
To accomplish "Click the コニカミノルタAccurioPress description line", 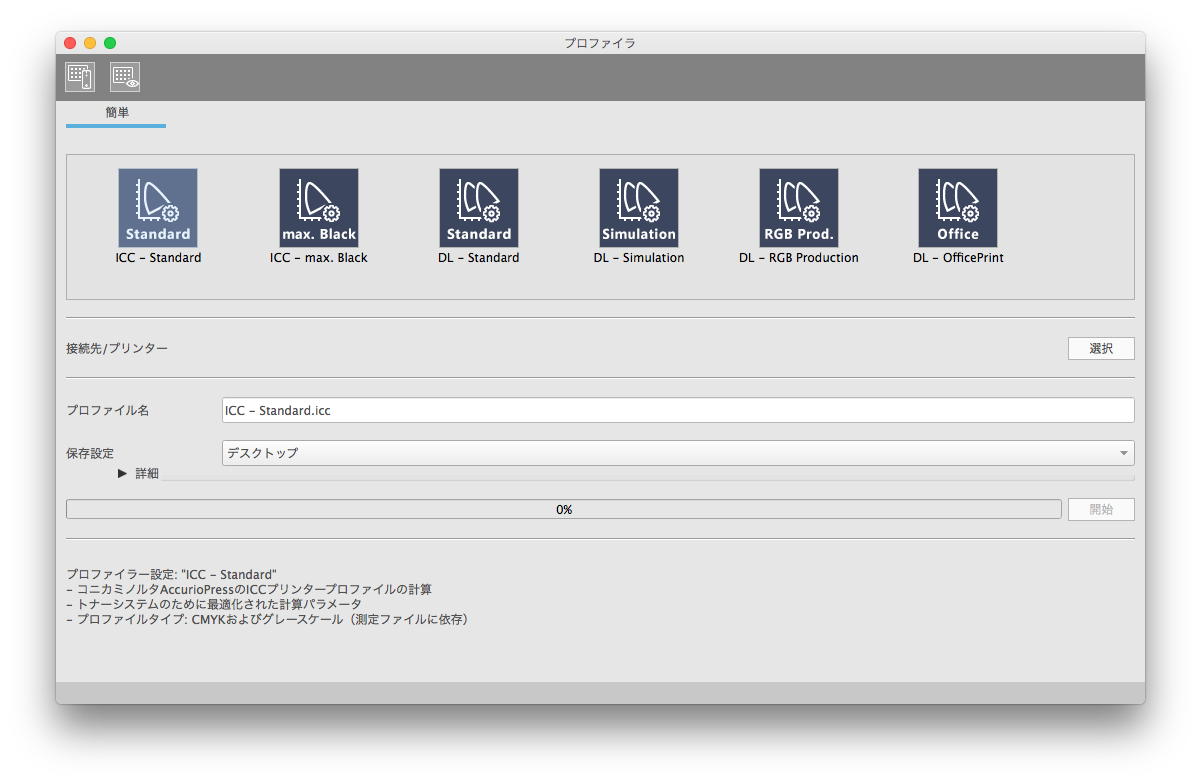I will pos(249,590).
